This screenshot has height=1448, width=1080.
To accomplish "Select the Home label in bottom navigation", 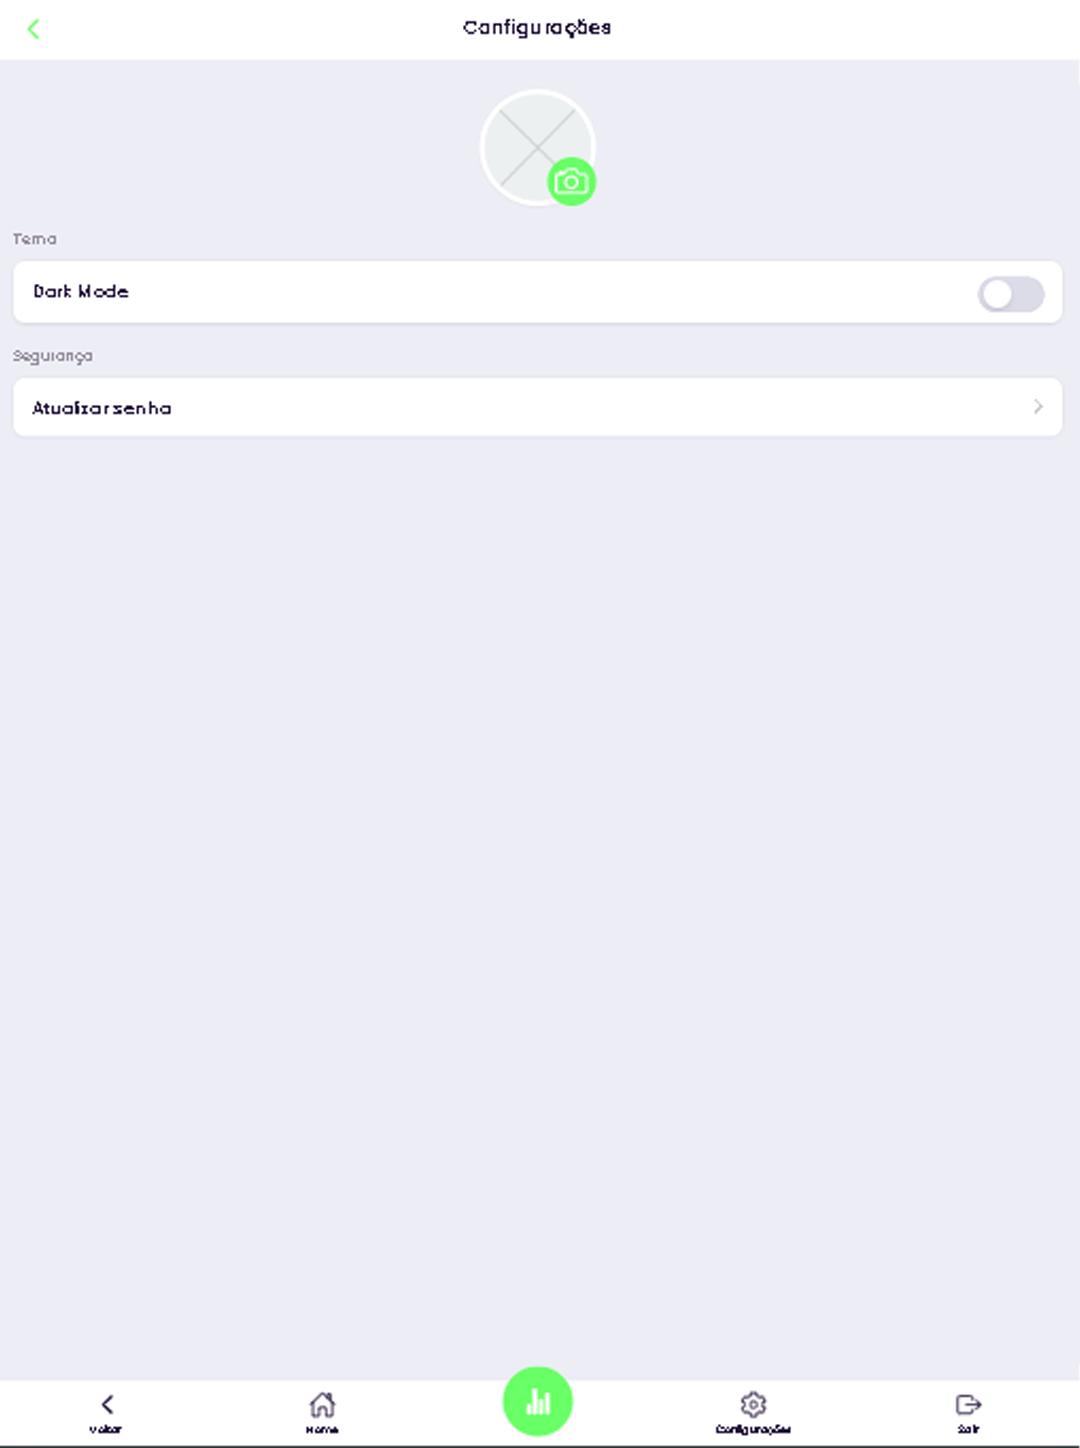I will pos(322,1429).
